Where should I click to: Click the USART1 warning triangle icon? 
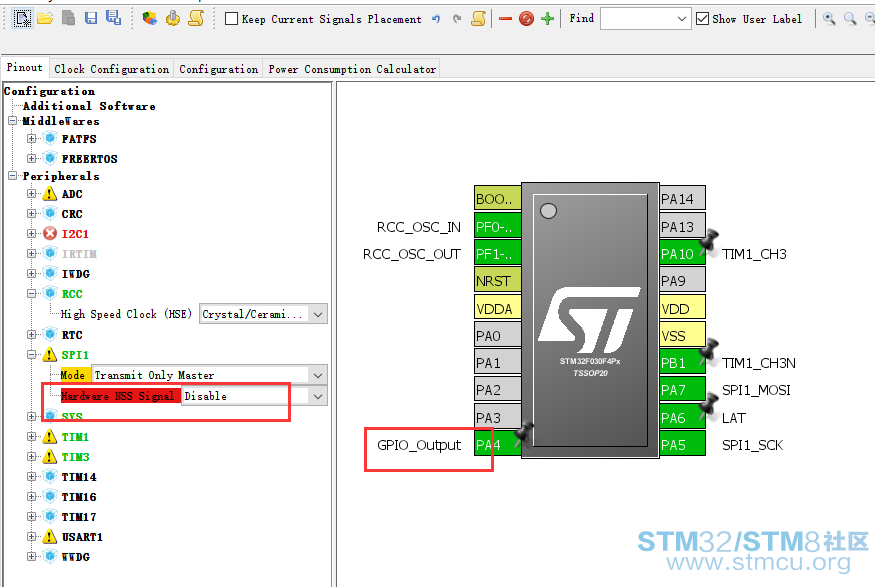[x=50, y=537]
